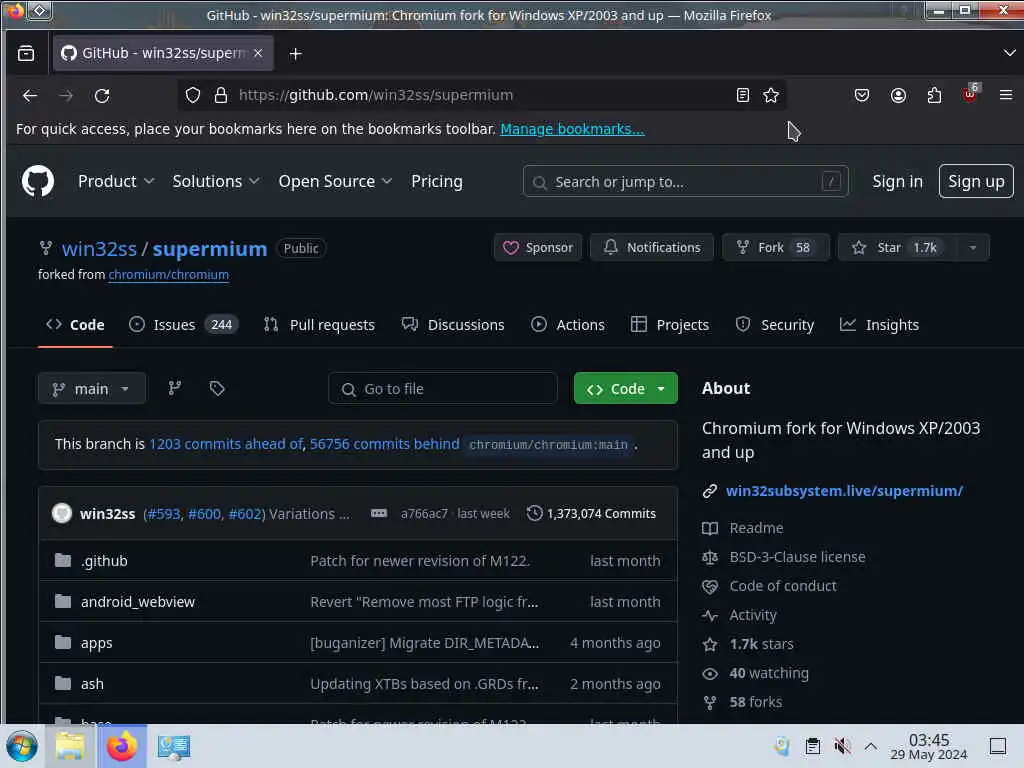Open the extensions puzzle icon
Screen dimensions: 1024x768
click(935, 95)
